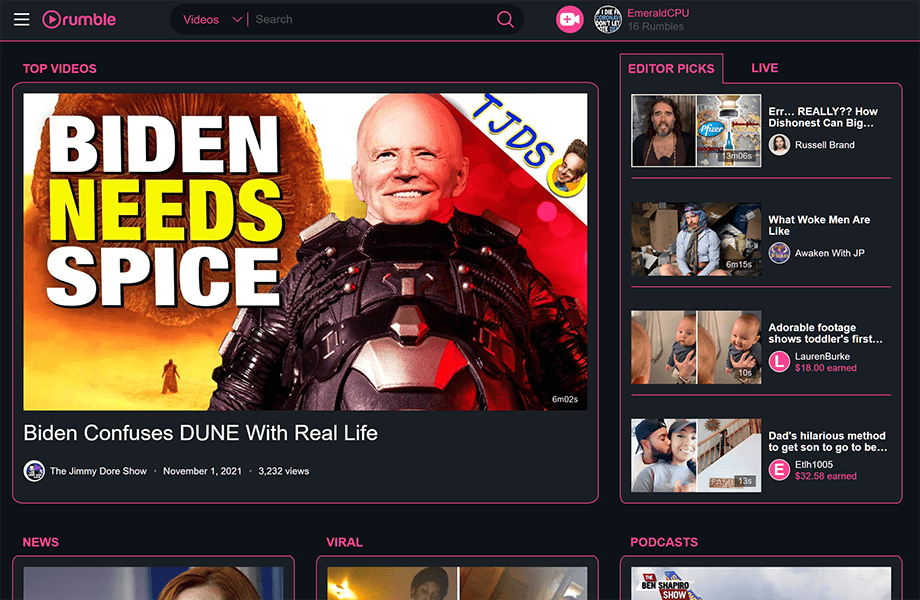Viewport: 920px width, 600px height.
Task: Open the What Woke Men Are Like thumbnail
Action: 696,239
